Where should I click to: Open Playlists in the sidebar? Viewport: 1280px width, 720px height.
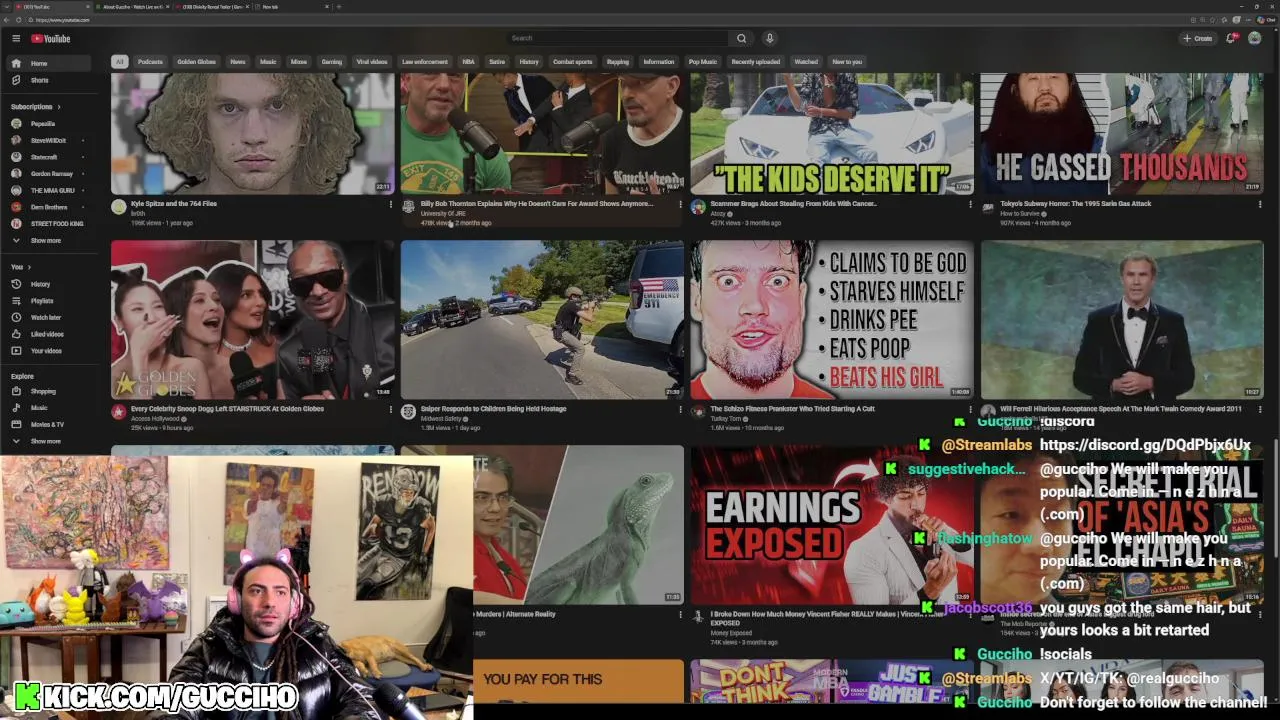pyautogui.click(x=50, y=300)
